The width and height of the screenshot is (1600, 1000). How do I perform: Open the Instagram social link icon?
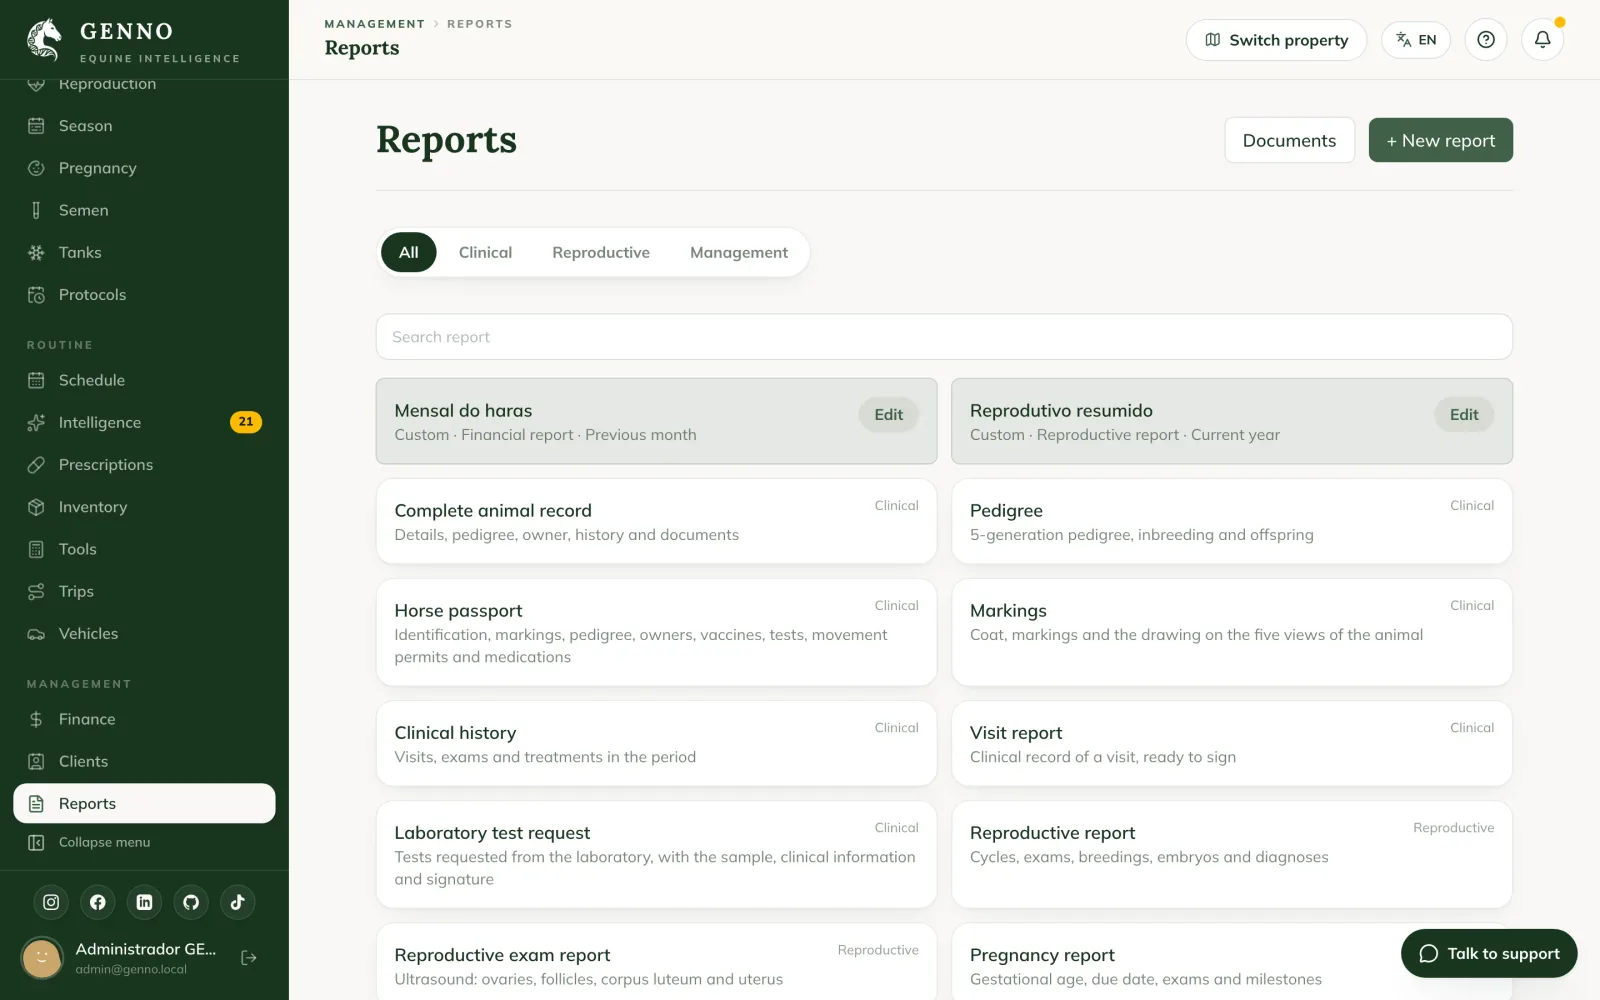pyautogui.click(x=51, y=902)
